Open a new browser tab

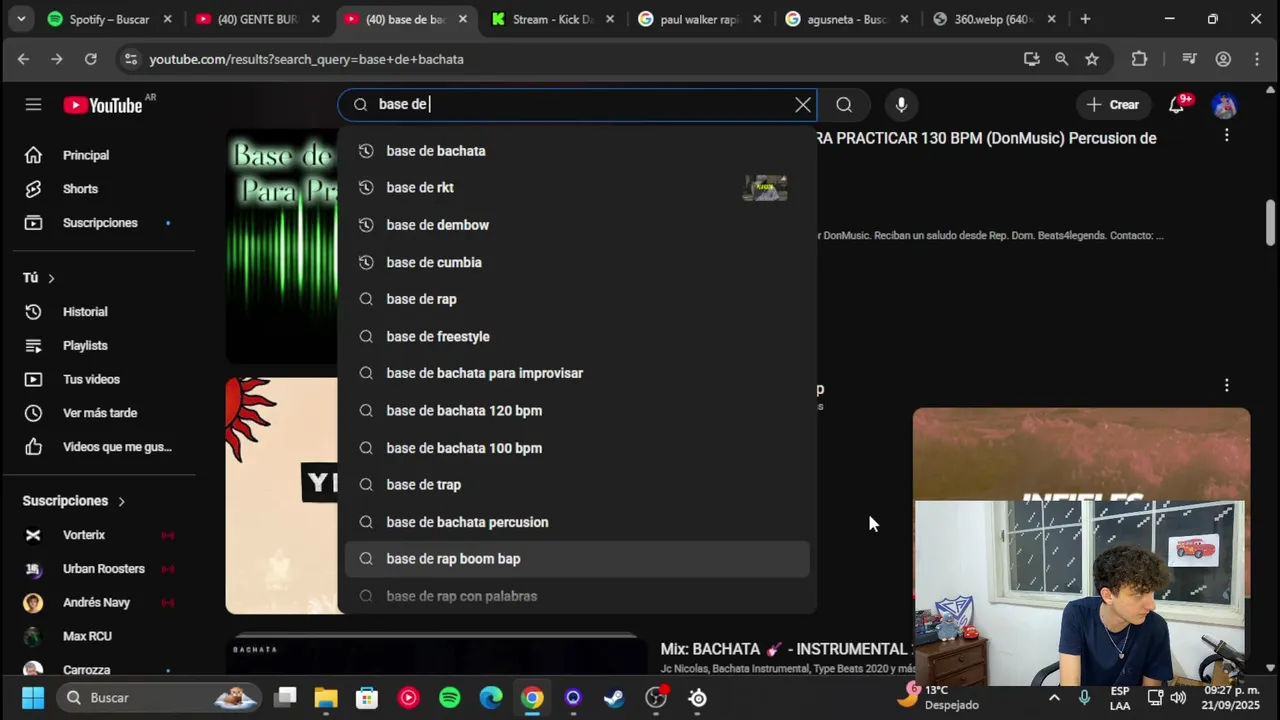pos(1085,19)
